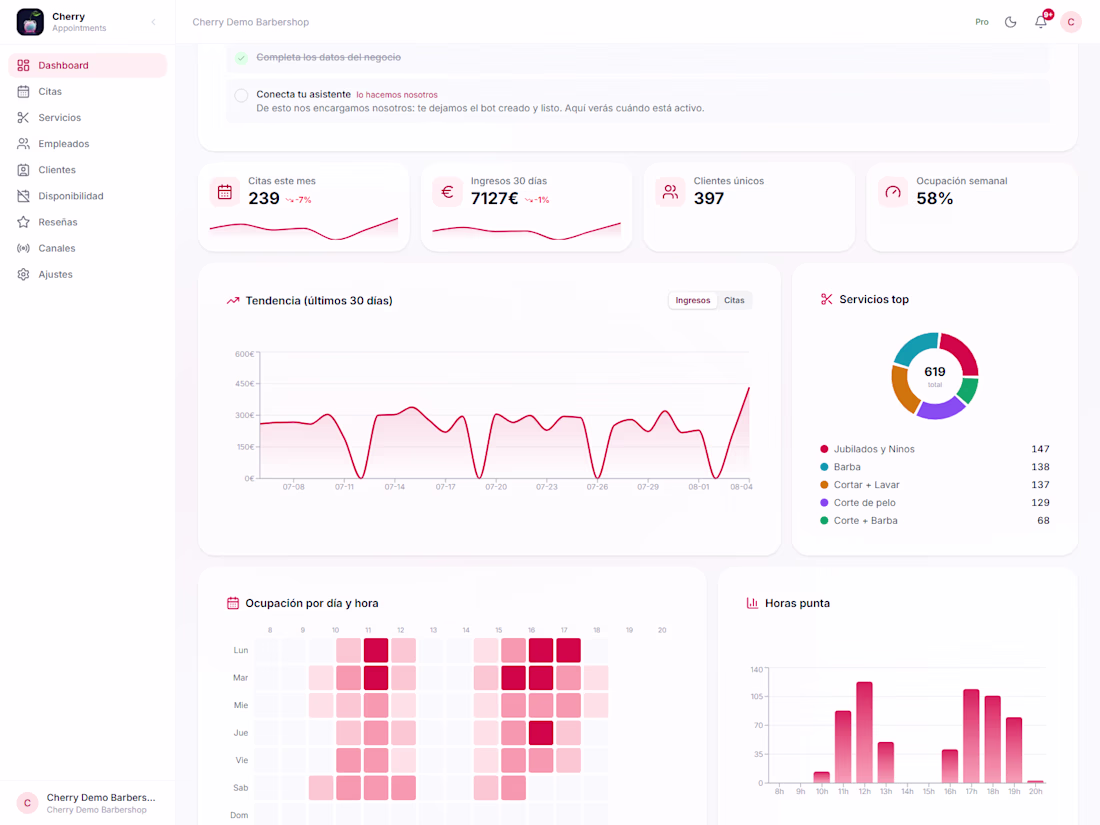1100x825 pixels.
Task: Click the Servicios top scissors icon
Action: 826,300
